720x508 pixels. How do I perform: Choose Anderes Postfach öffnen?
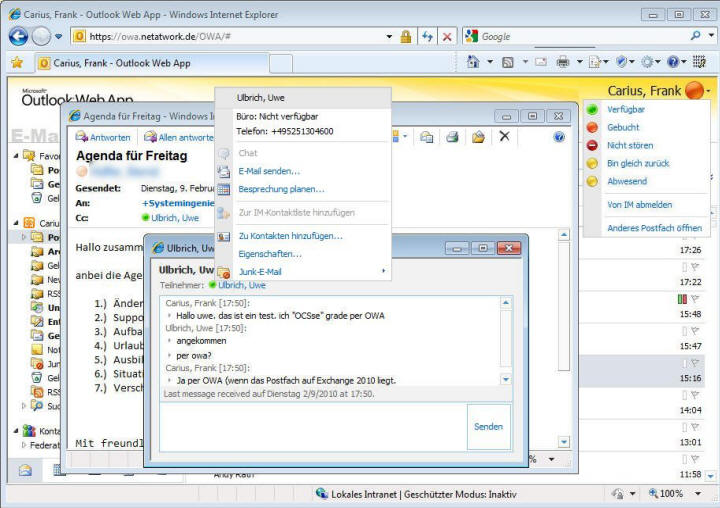(654, 228)
